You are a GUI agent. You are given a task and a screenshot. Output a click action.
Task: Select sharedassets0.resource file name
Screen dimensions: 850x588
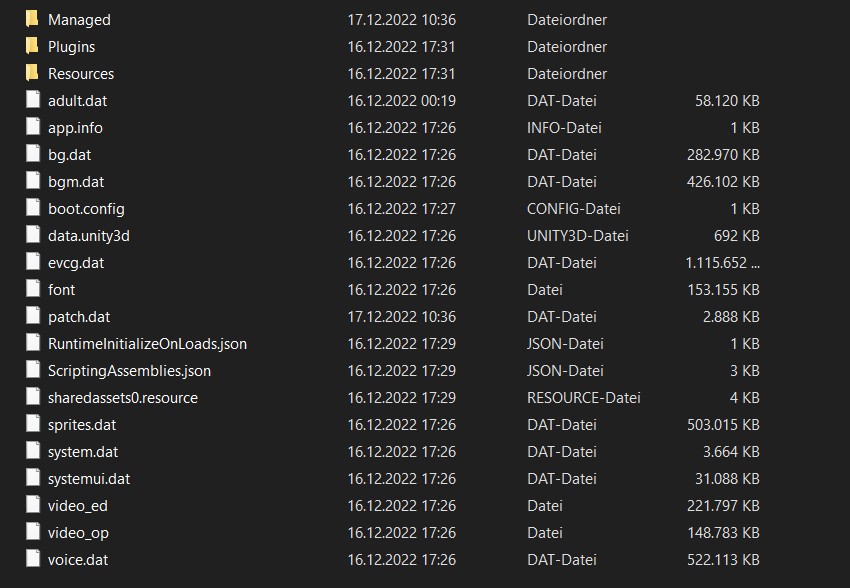point(123,397)
